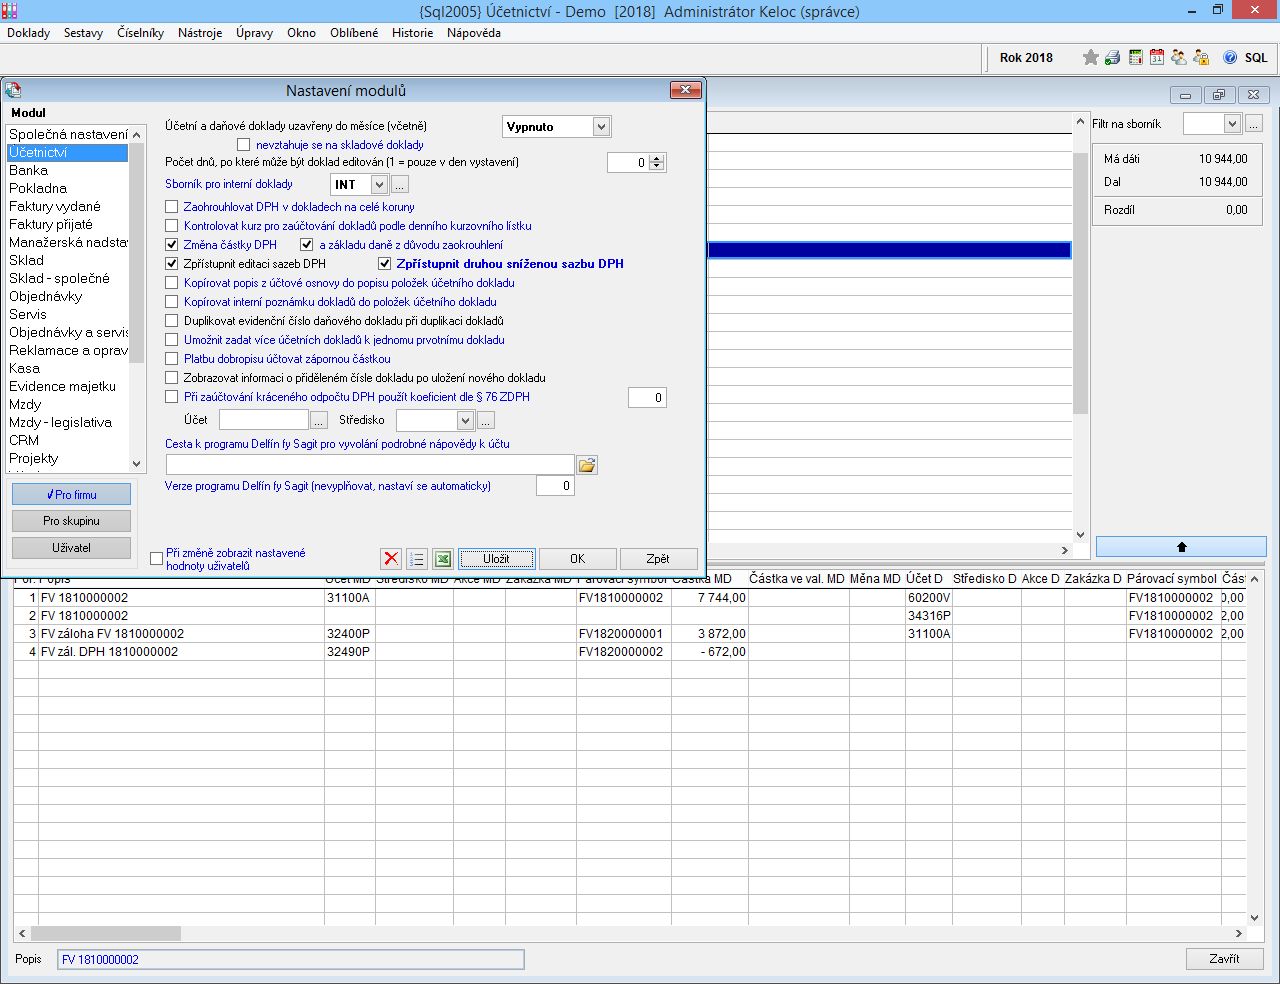The image size is (1280, 984).
Task: Uncheck 'Změna částky DPH' checkbox
Action: (x=172, y=245)
